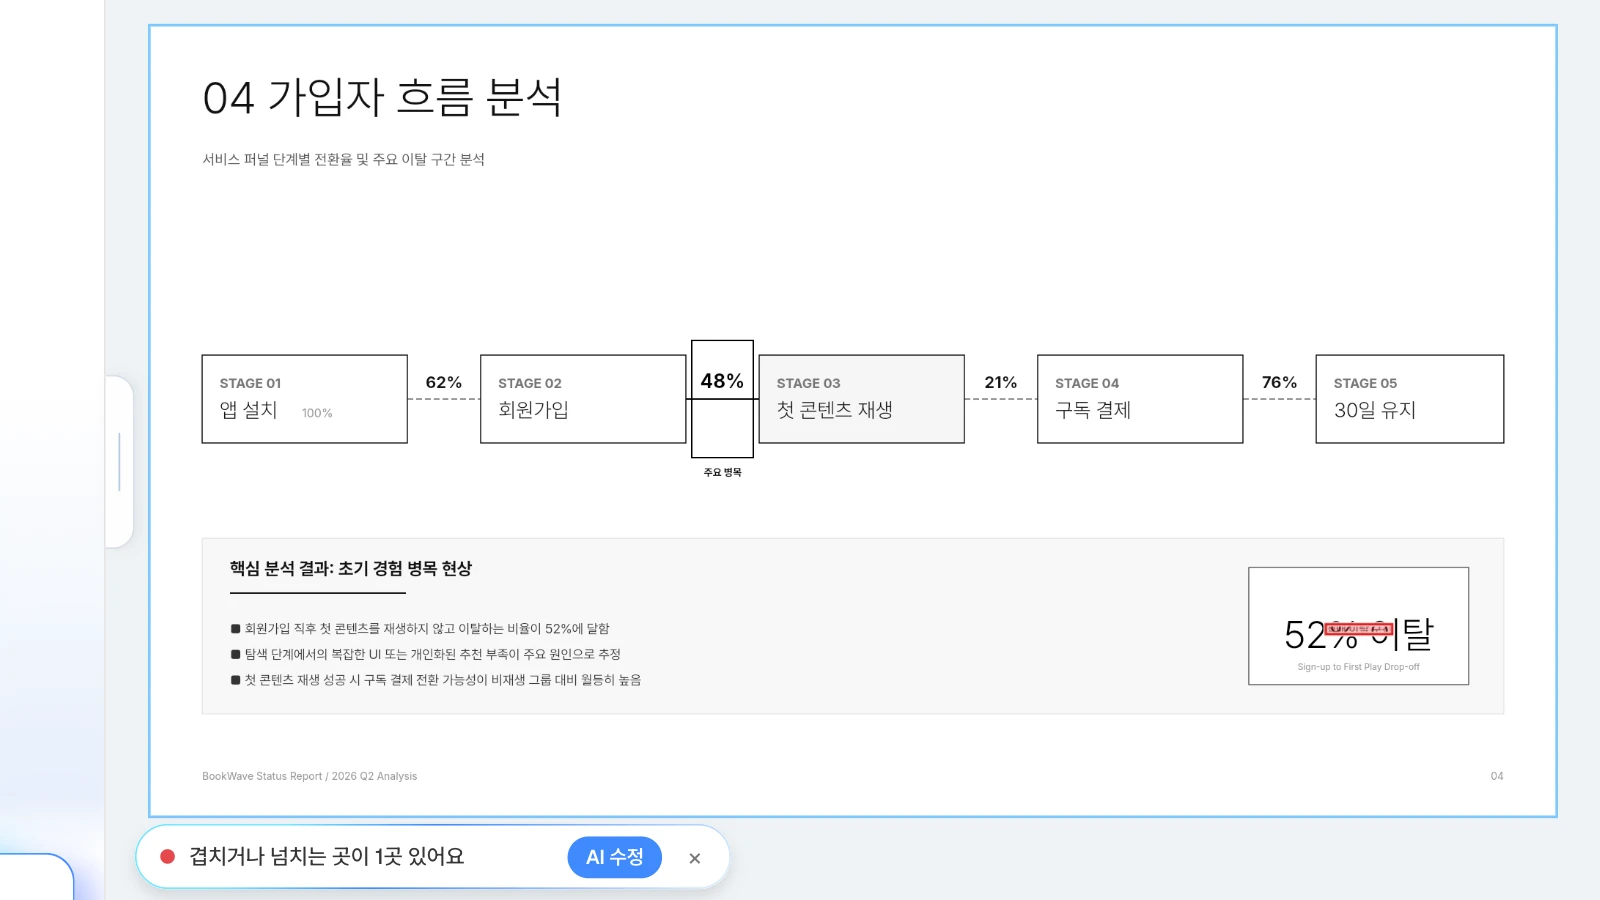Click the 주요 병목 caption

722,472
